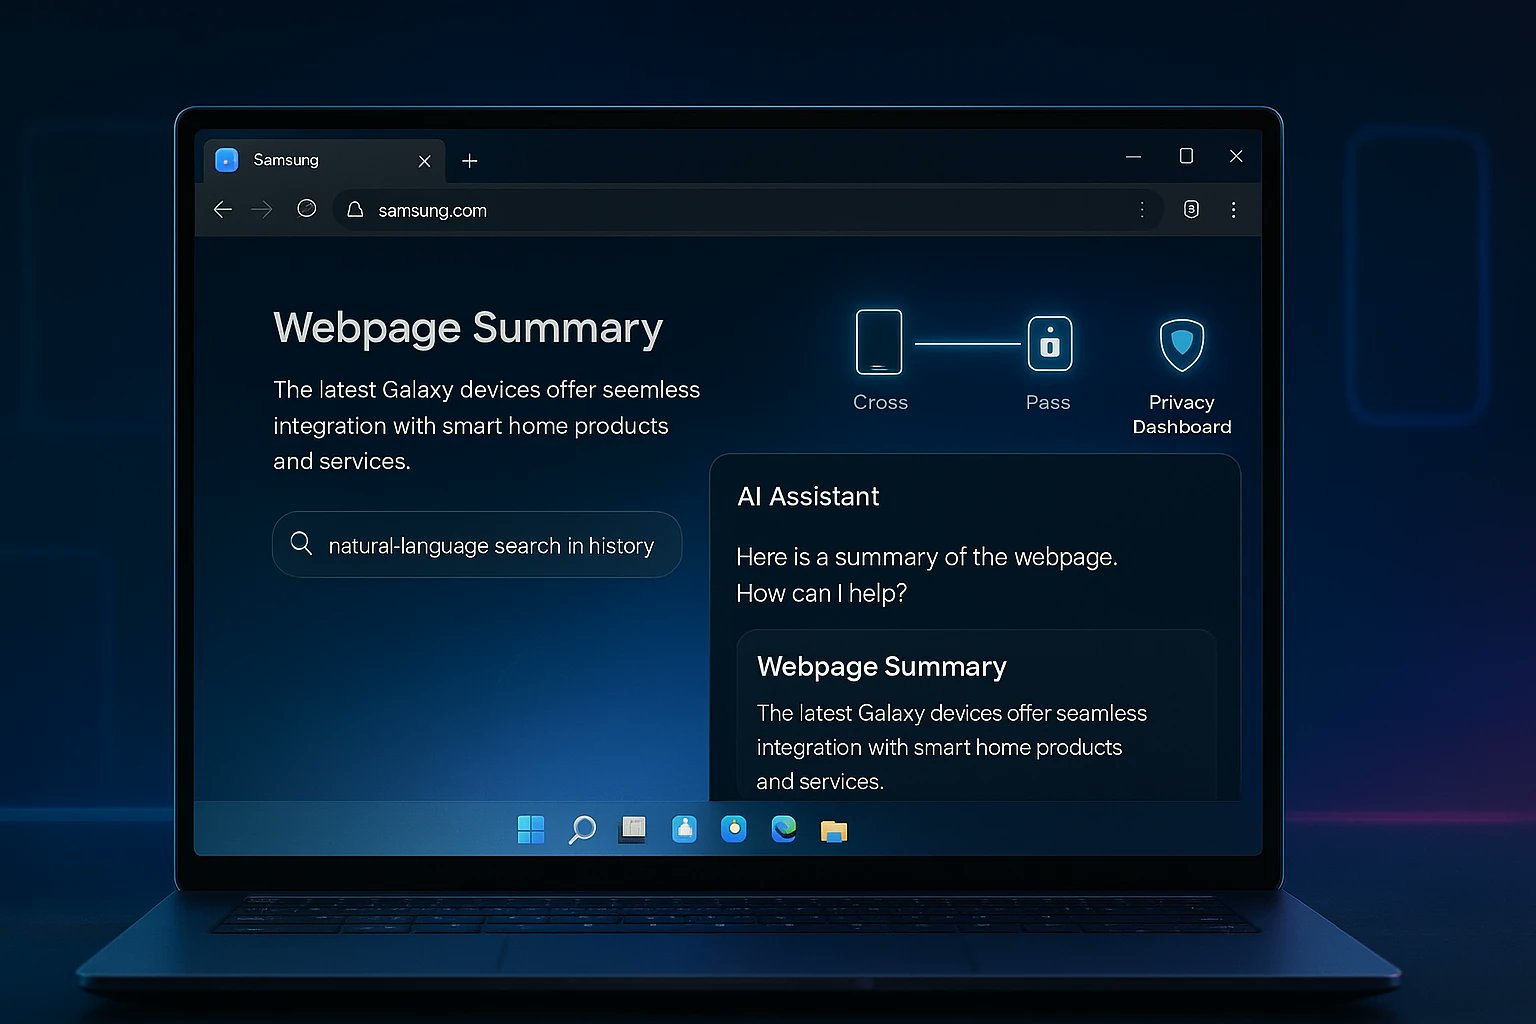Click 'Here is a summary of the webpage.' text
1536x1024 pixels.
coord(927,557)
